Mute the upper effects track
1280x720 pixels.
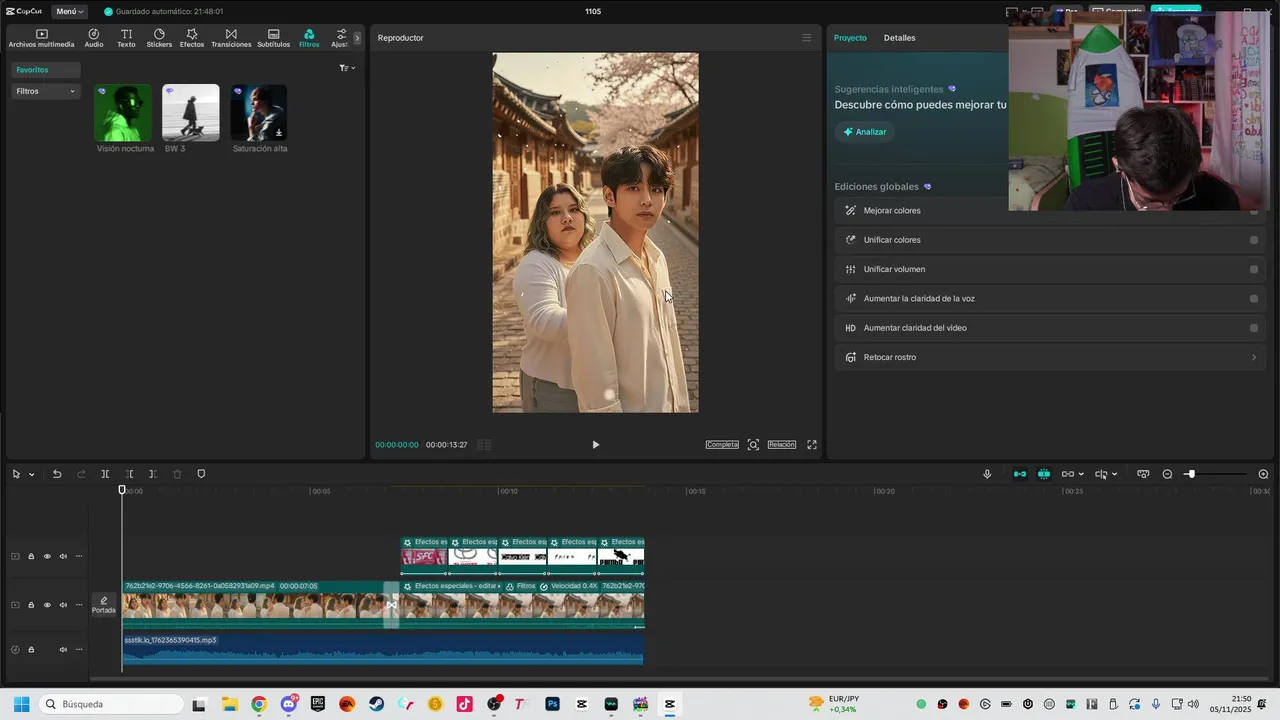tap(63, 557)
